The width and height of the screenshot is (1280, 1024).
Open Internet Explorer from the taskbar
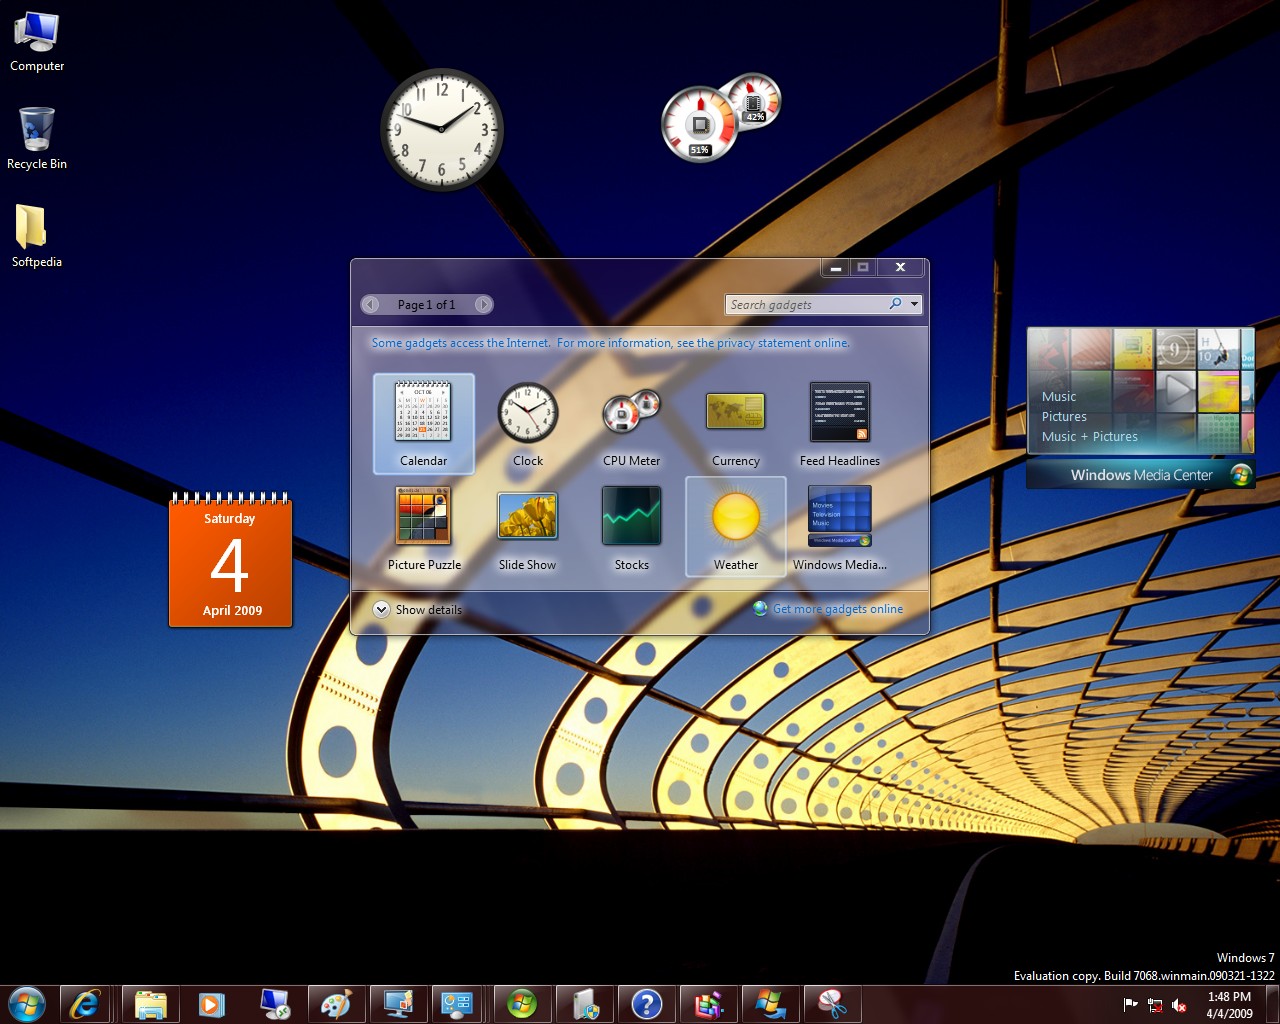(85, 1003)
